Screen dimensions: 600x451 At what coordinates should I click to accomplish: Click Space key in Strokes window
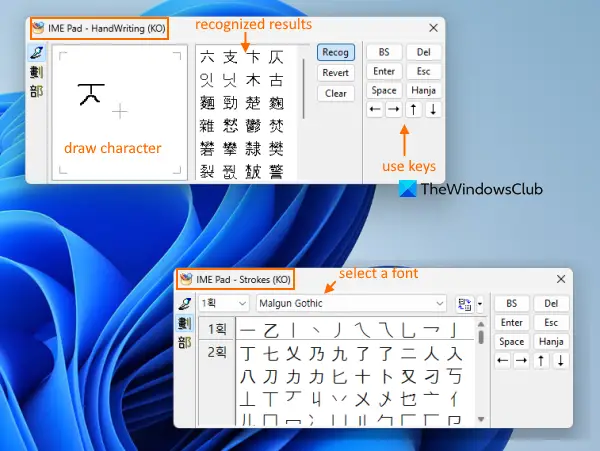click(512, 342)
